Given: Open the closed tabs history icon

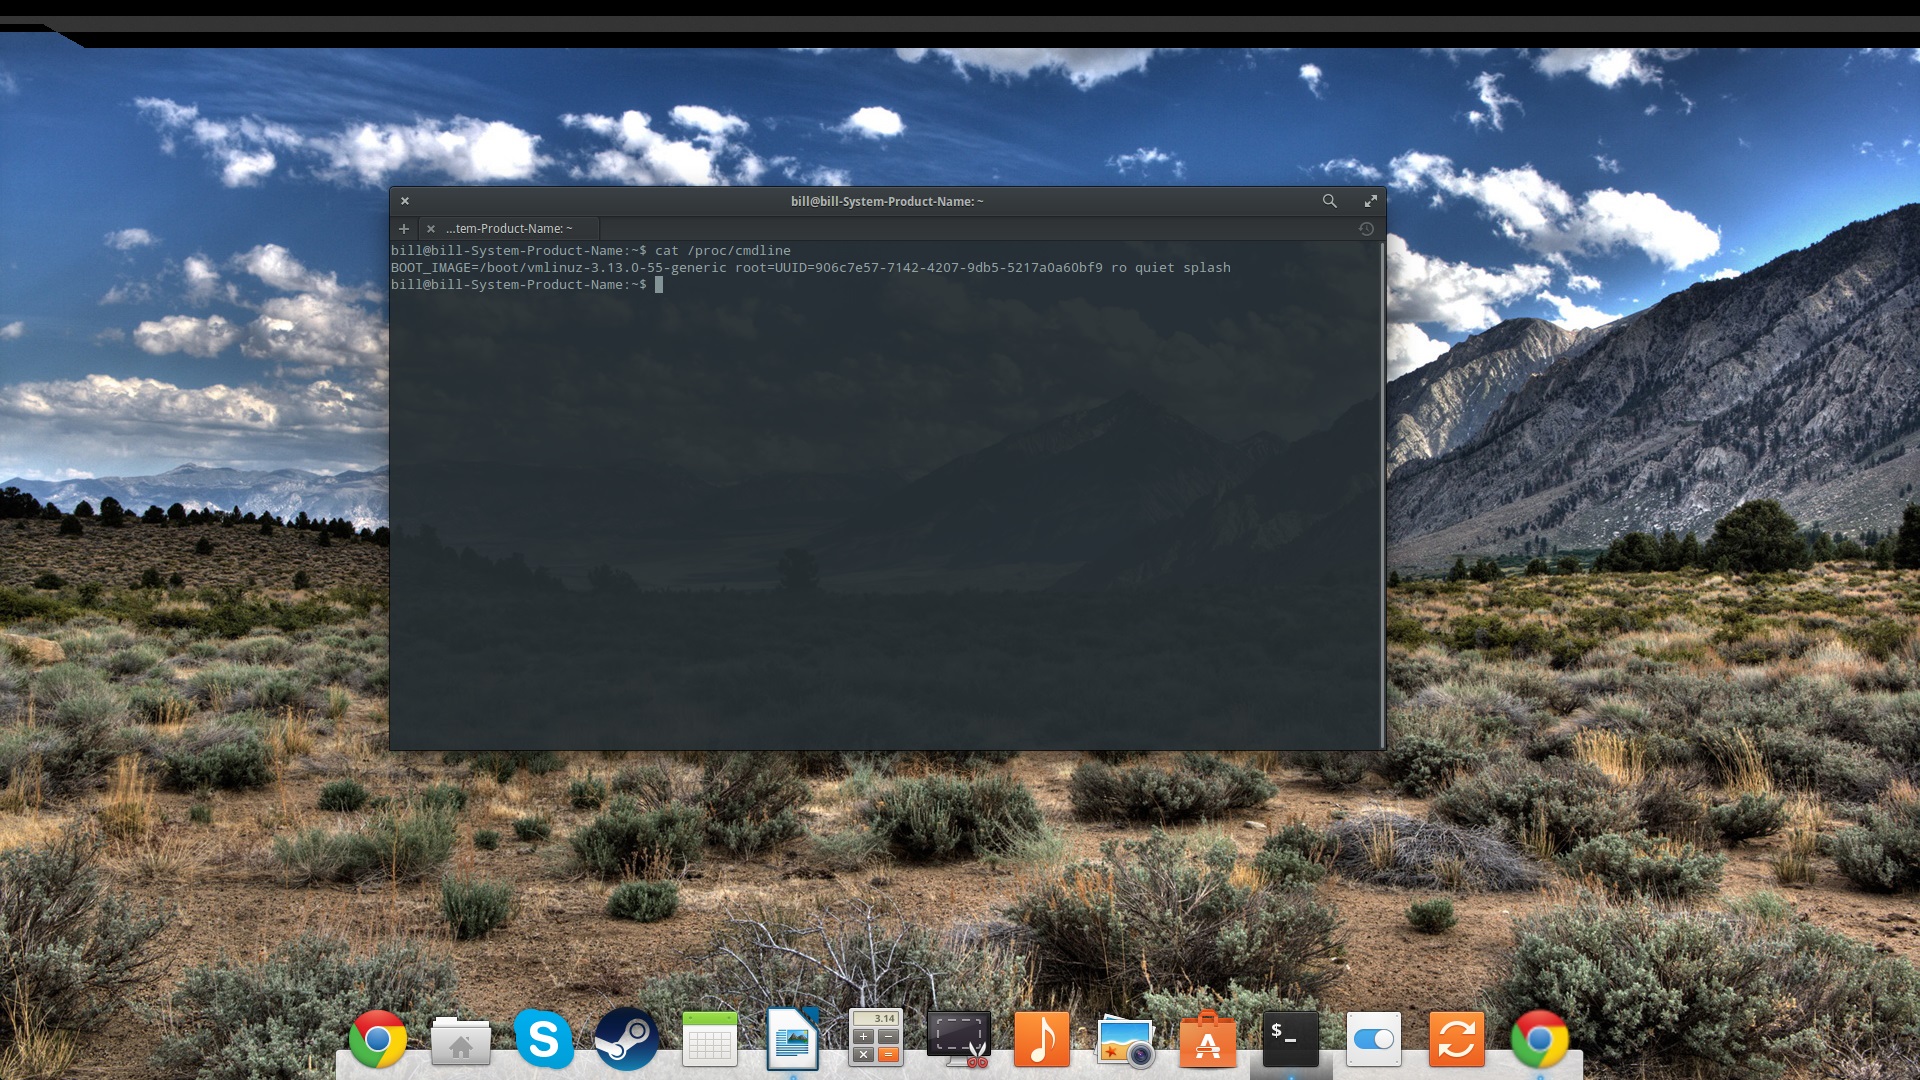Looking at the screenshot, I should tap(1366, 229).
